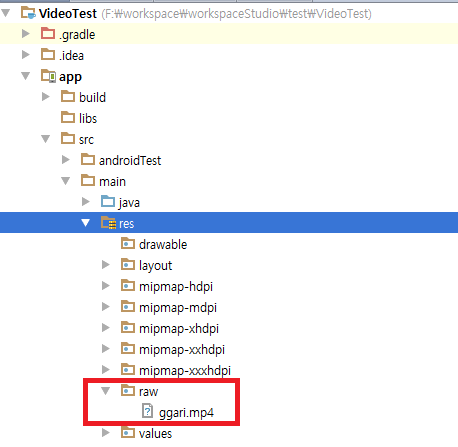Select the VideoTest project name
458x447 pixels.
[x=68, y=14]
